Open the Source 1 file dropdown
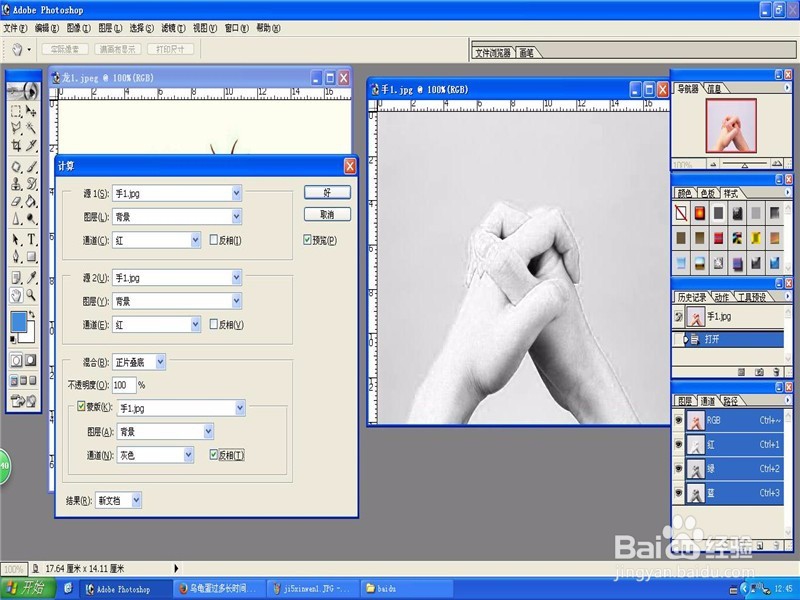The width and height of the screenshot is (800, 600). tap(236, 193)
